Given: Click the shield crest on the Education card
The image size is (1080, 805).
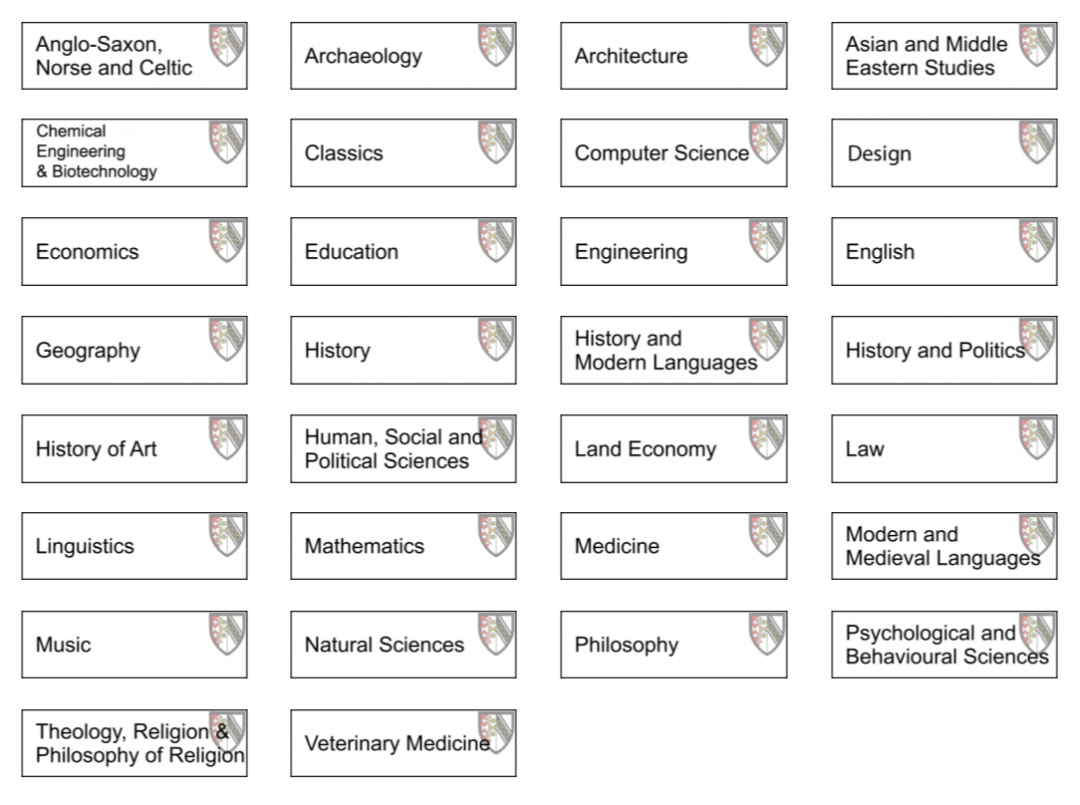Looking at the screenshot, I should click(x=497, y=241).
